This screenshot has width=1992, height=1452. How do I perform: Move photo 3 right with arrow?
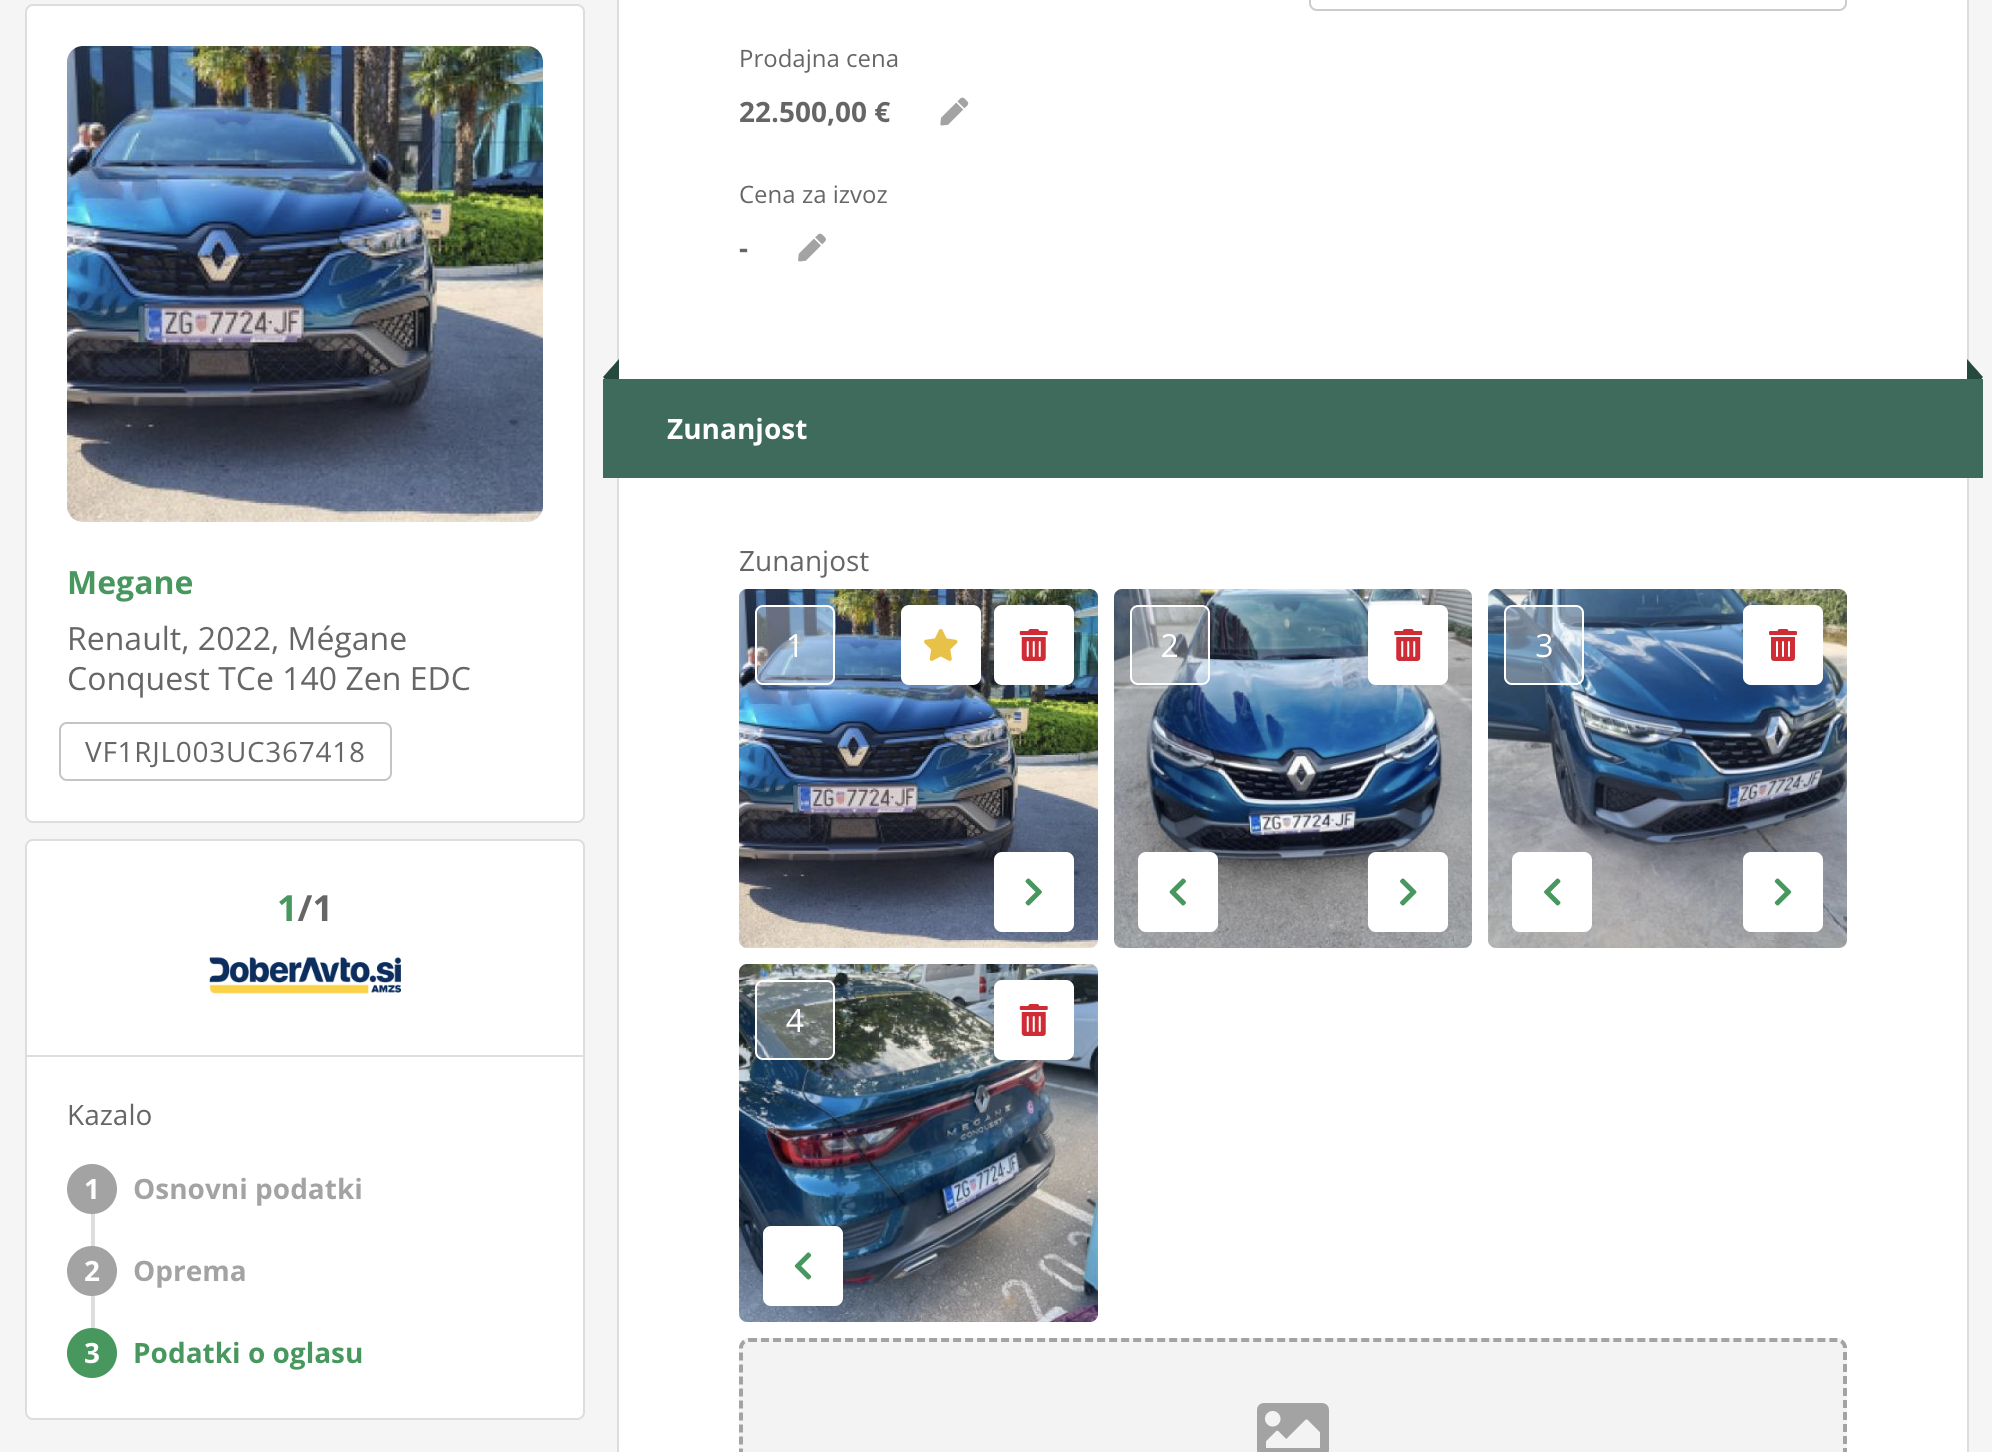(1783, 892)
